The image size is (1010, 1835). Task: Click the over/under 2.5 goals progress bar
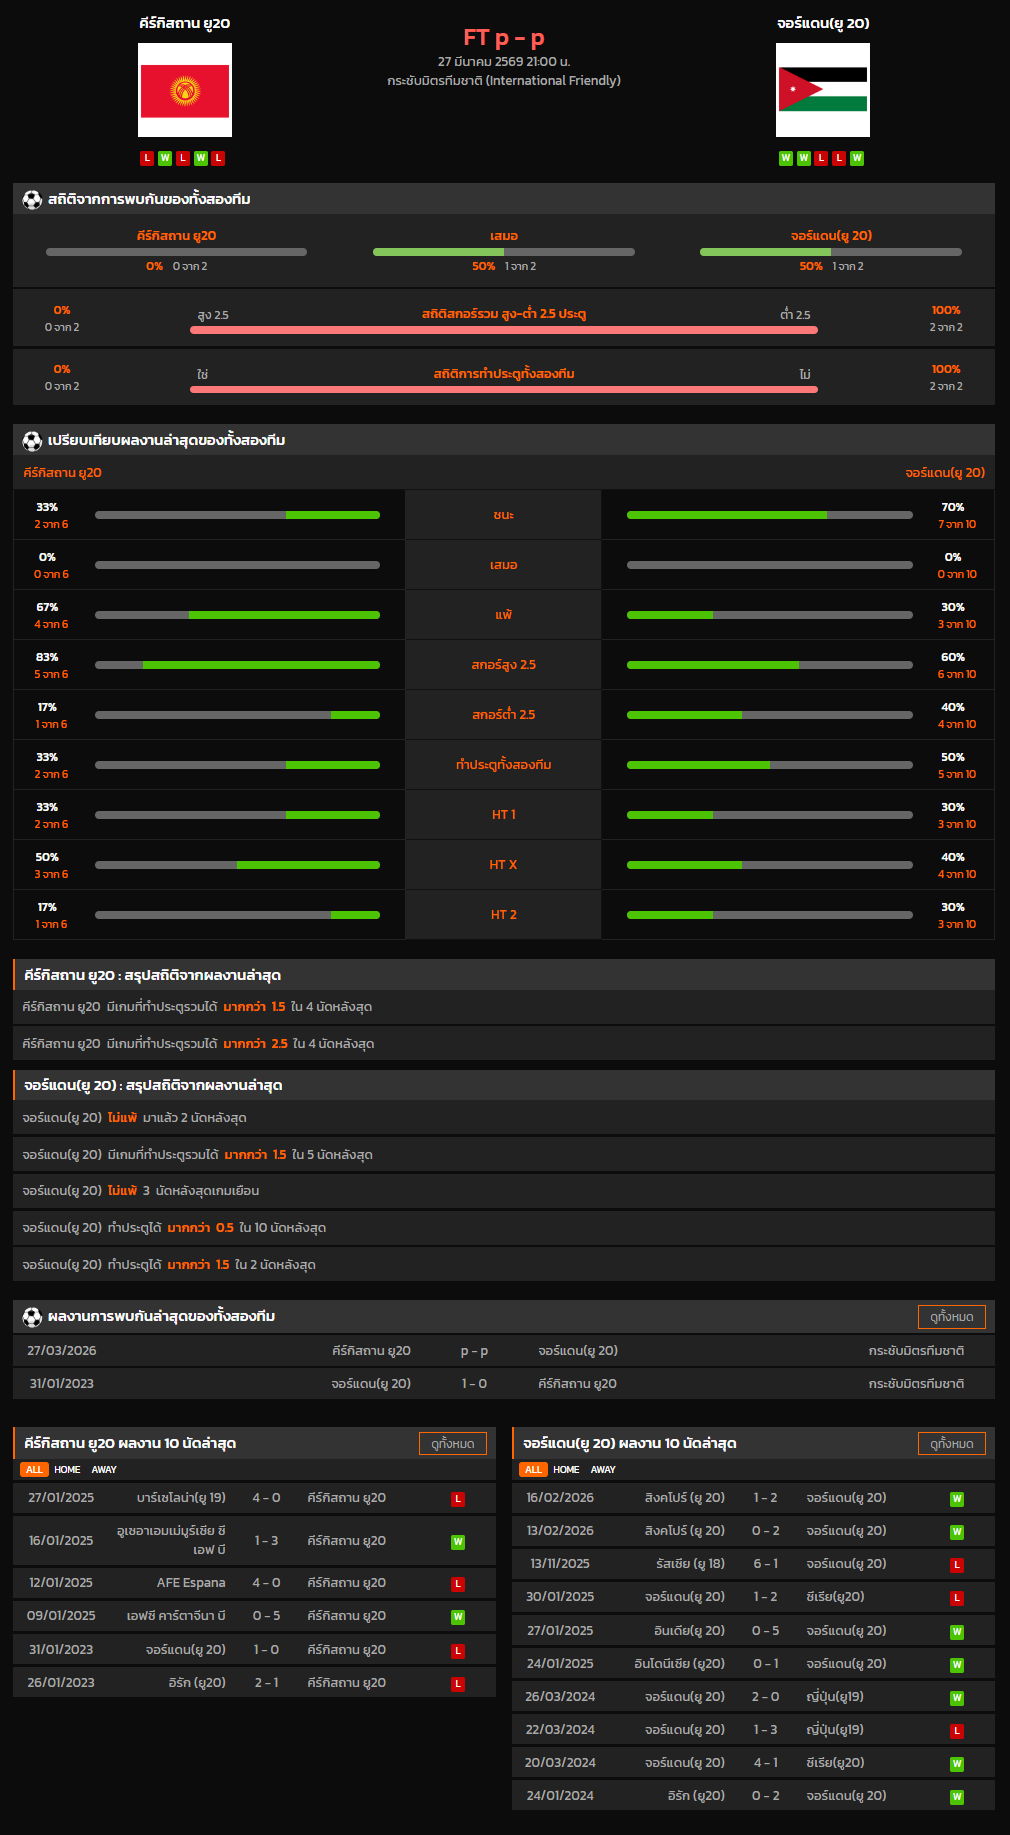click(503, 330)
